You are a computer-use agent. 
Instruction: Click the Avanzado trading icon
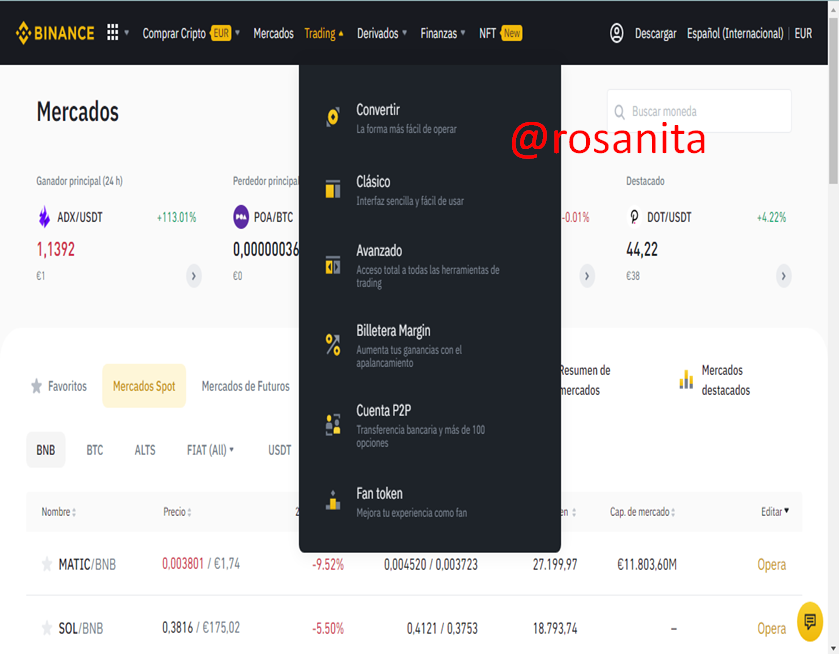(333, 265)
